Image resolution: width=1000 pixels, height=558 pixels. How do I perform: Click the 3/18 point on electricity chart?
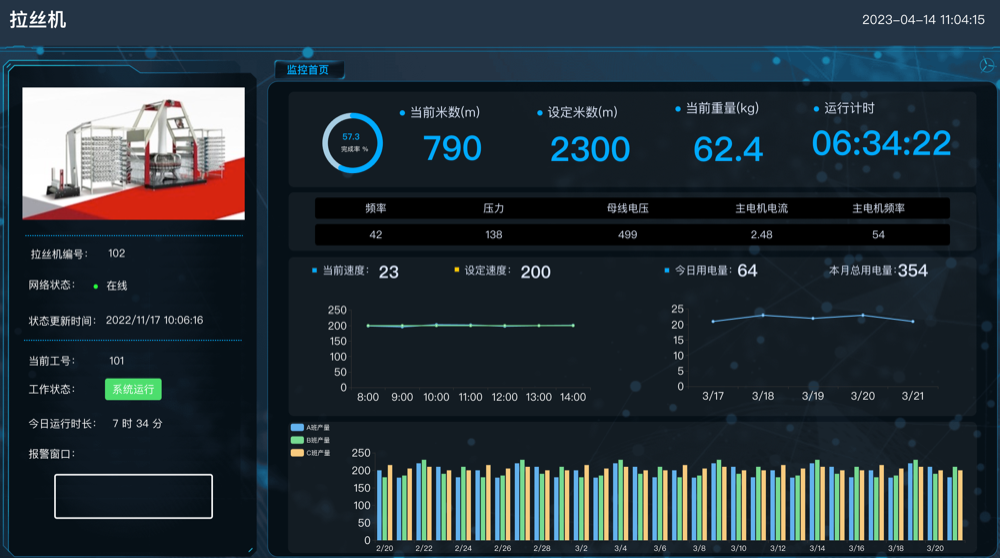(763, 315)
